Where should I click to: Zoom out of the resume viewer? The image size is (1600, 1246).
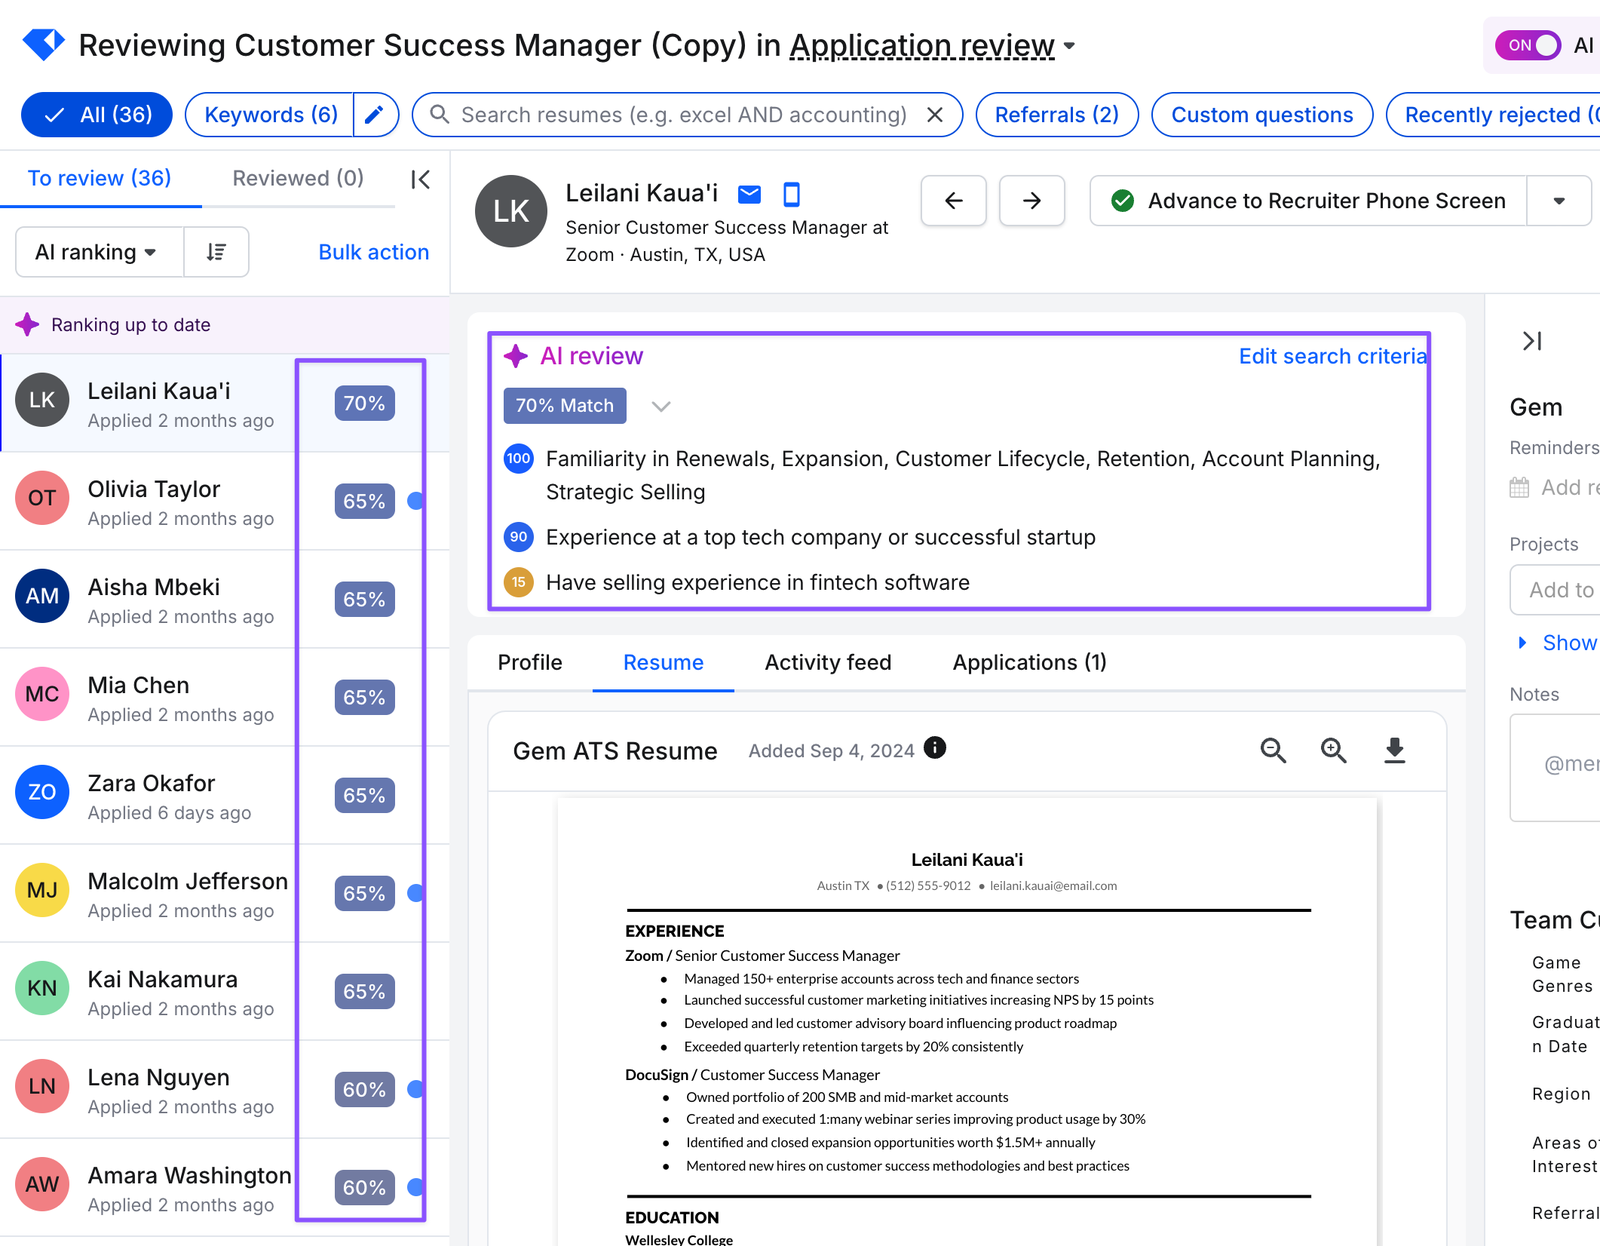click(1273, 750)
